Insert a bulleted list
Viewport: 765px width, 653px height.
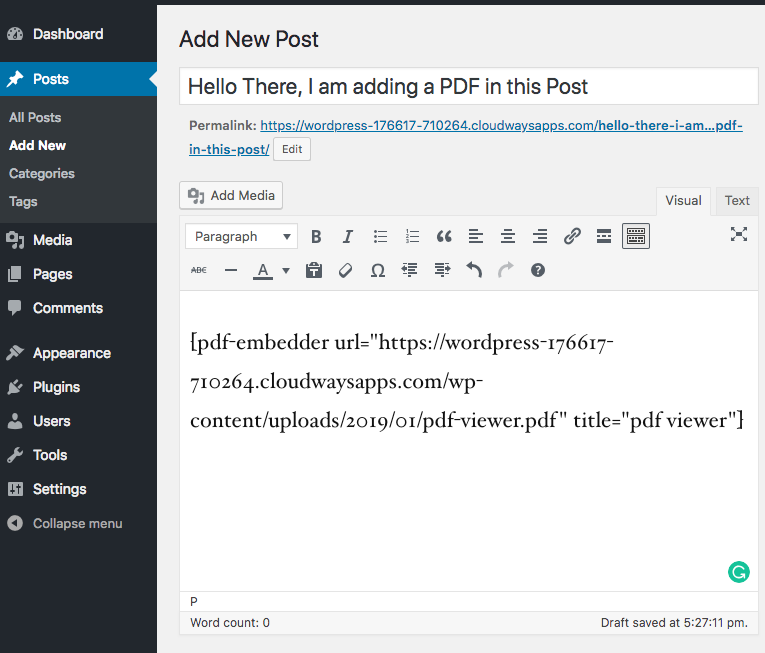[x=380, y=237]
